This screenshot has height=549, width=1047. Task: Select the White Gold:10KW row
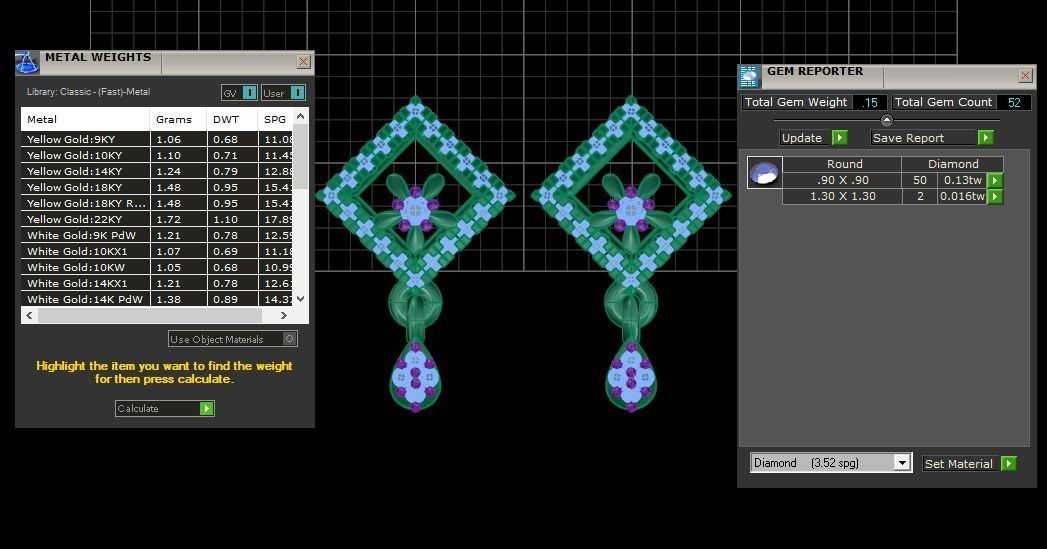158,267
